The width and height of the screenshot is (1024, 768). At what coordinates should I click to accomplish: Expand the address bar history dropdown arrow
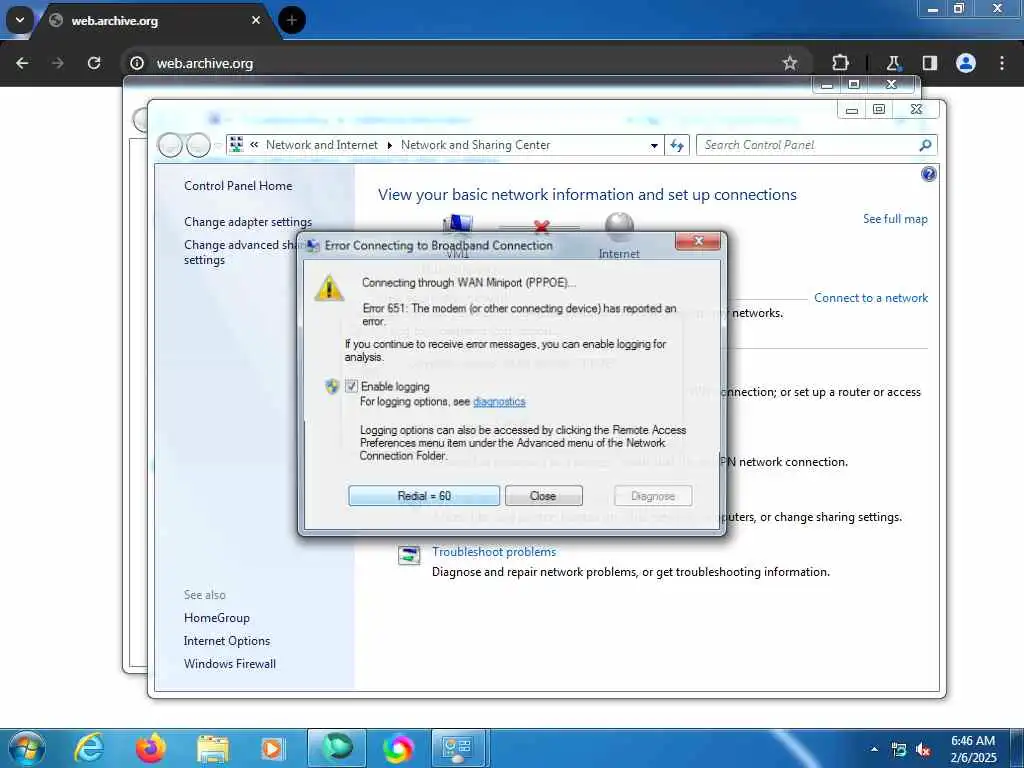[x=654, y=146]
